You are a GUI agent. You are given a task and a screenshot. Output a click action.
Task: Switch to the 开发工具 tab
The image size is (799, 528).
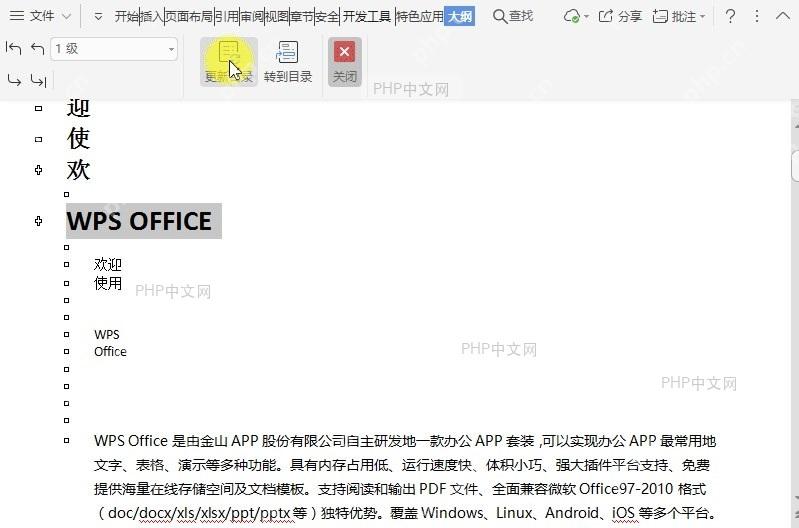pyautogui.click(x=367, y=16)
